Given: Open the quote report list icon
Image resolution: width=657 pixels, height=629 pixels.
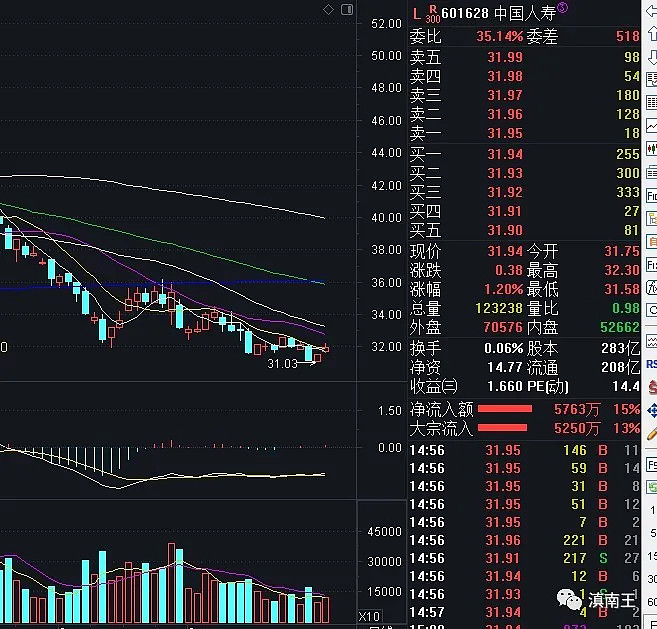Looking at the screenshot, I should point(652,79).
